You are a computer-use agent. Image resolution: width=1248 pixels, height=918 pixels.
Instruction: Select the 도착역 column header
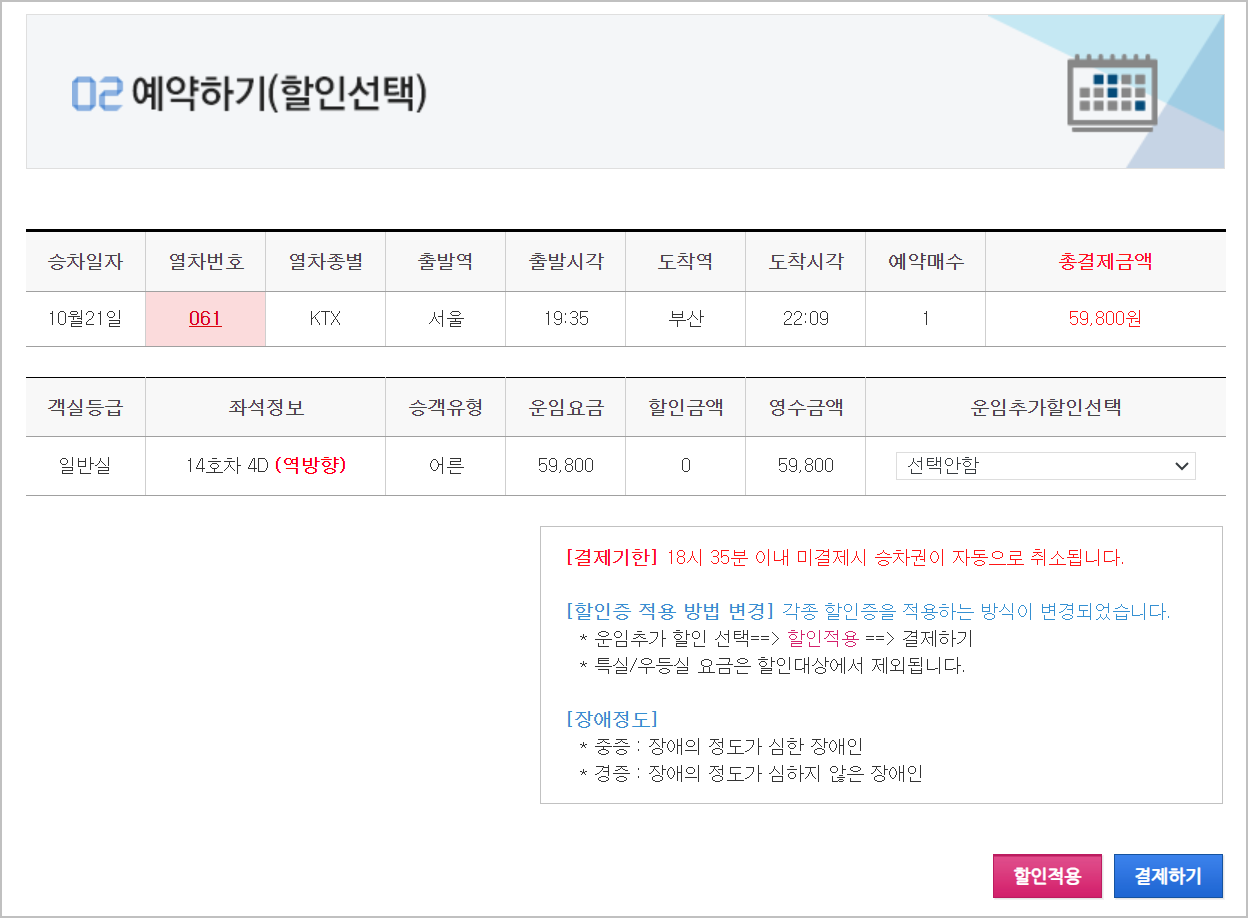pos(686,262)
